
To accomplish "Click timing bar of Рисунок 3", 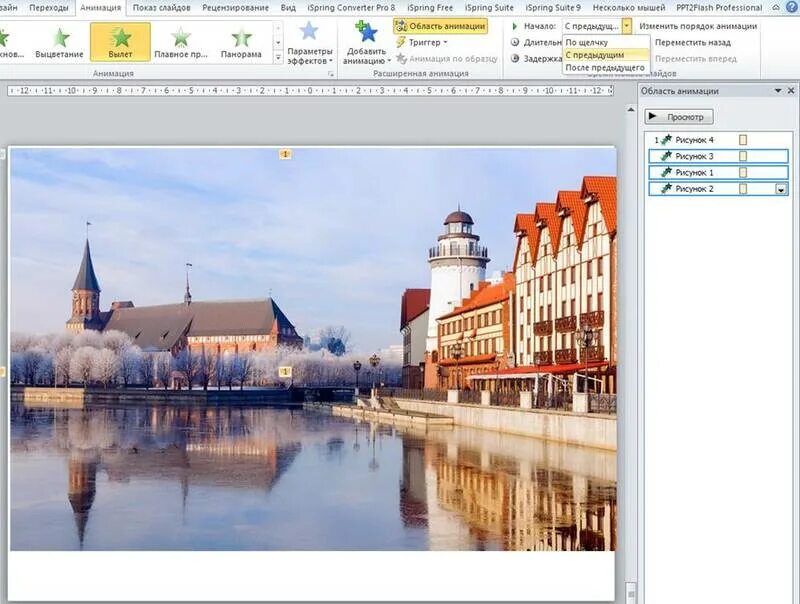I will pos(743,156).
